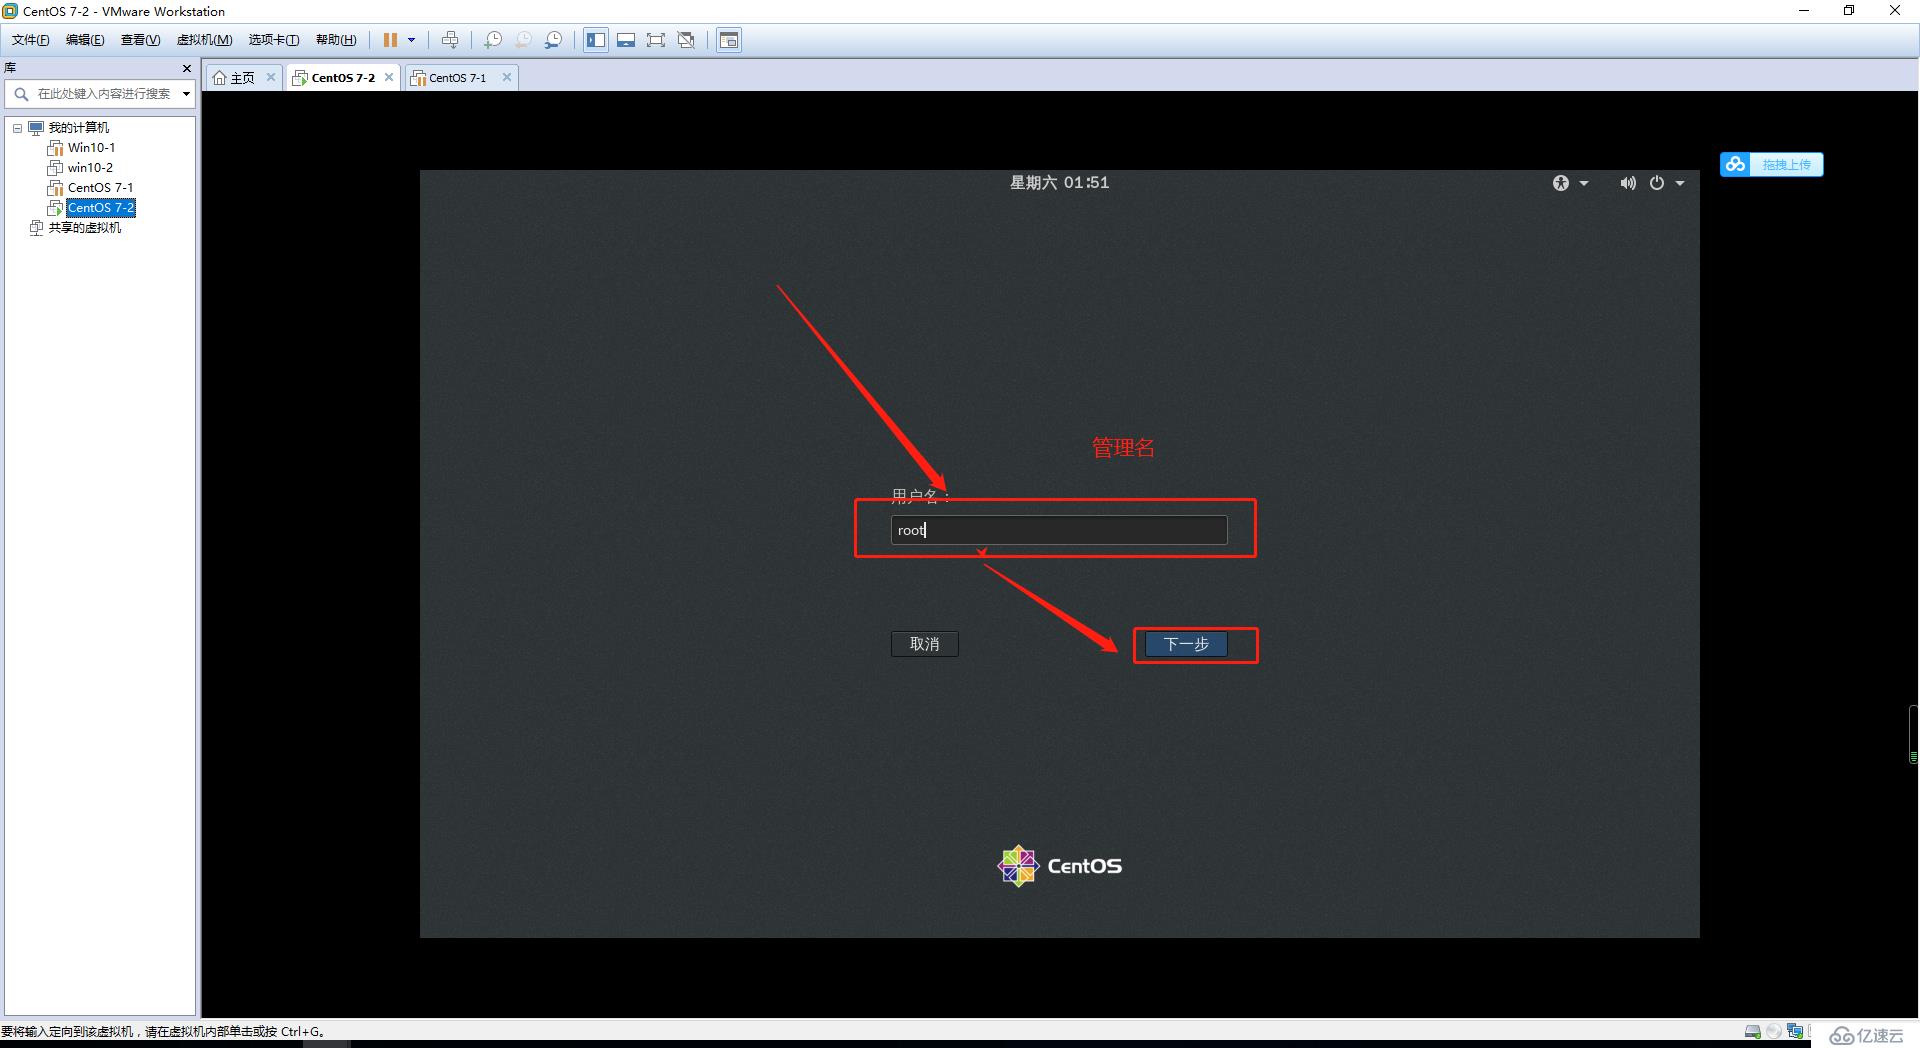Collapse the 我的计算机 tree node
The height and width of the screenshot is (1048, 1920).
click(17, 128)
